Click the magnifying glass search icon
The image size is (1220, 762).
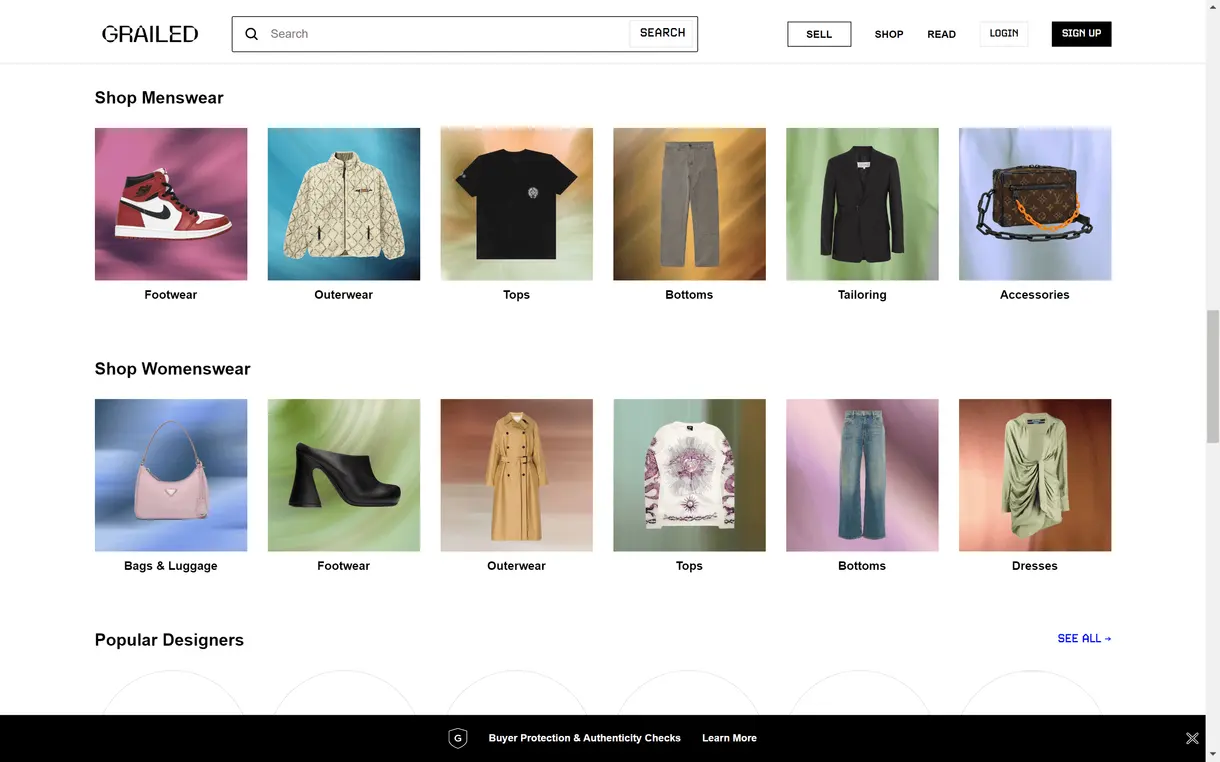tap(252, 34)
